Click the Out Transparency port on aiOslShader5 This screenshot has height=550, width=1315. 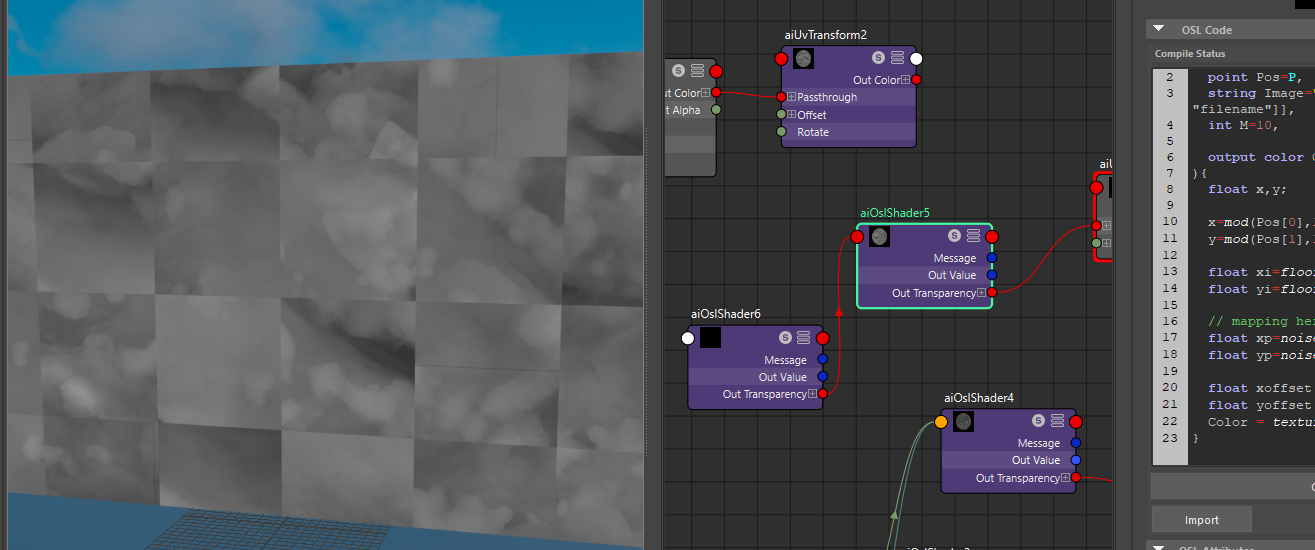pos(991,293)
